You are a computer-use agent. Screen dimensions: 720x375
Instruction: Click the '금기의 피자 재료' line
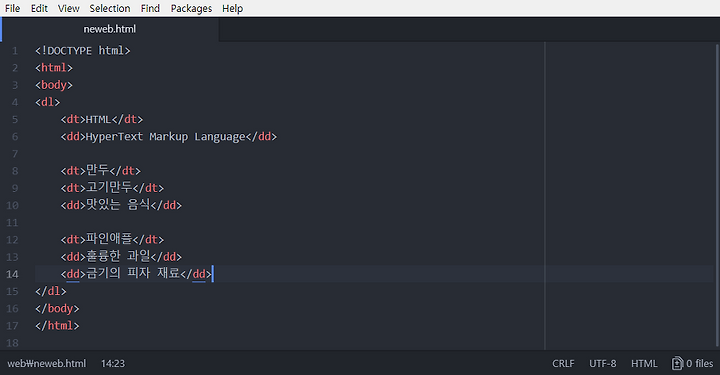click(136, 274)
